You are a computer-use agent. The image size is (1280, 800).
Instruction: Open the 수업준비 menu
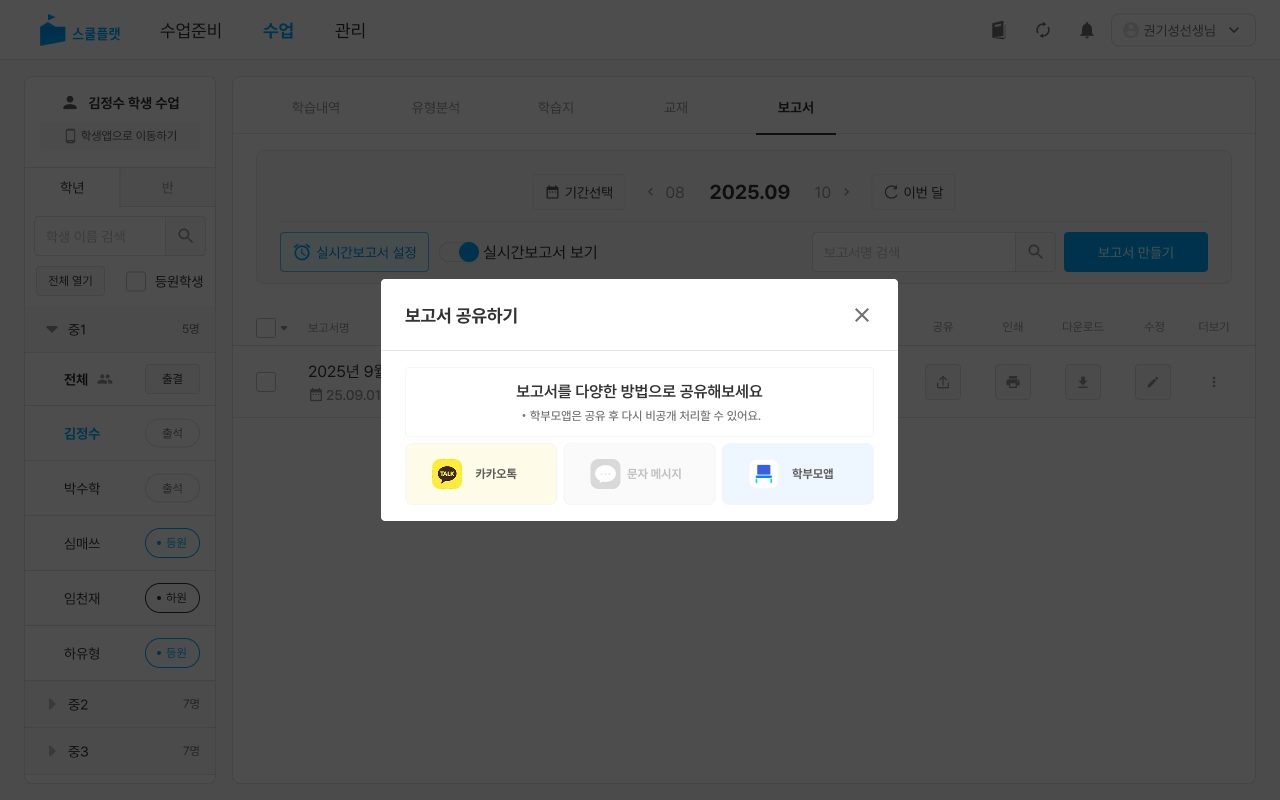tap(191, 30)
